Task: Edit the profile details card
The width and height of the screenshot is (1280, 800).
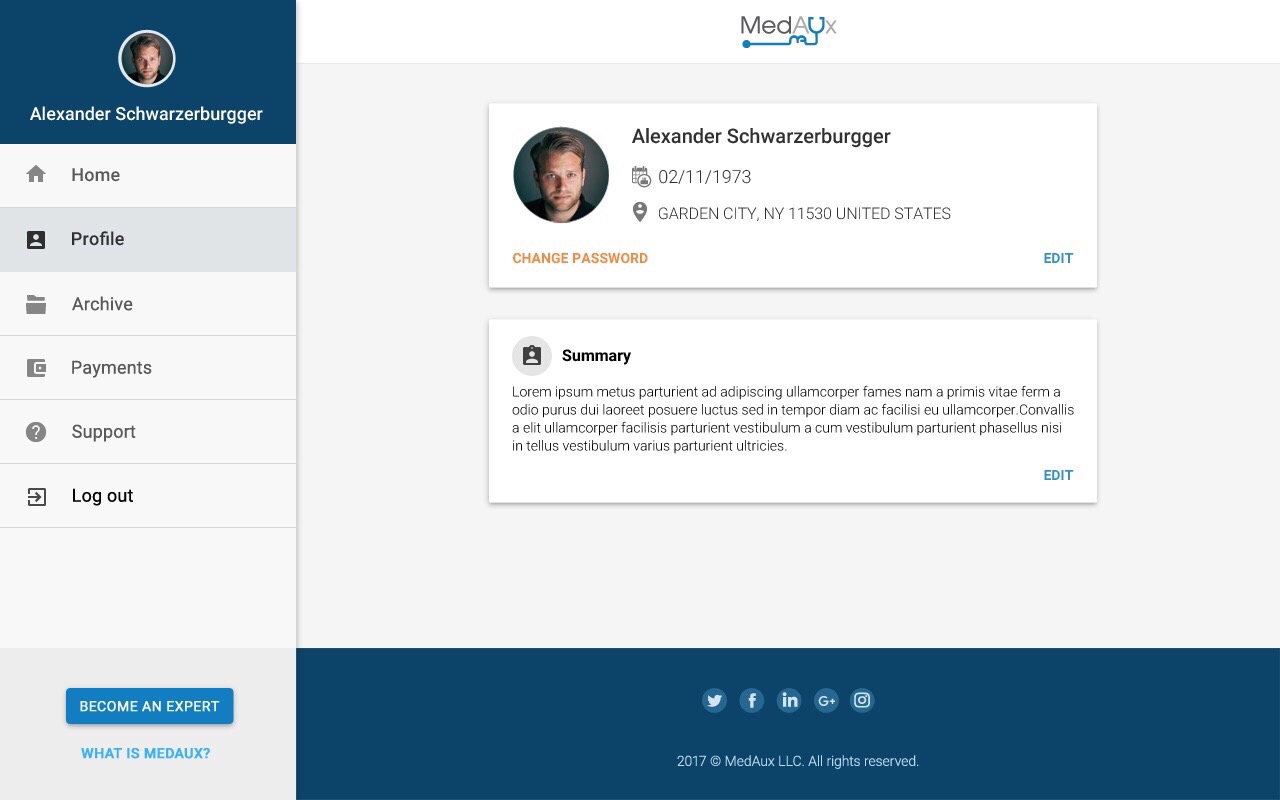Action: pos(1058,258)
